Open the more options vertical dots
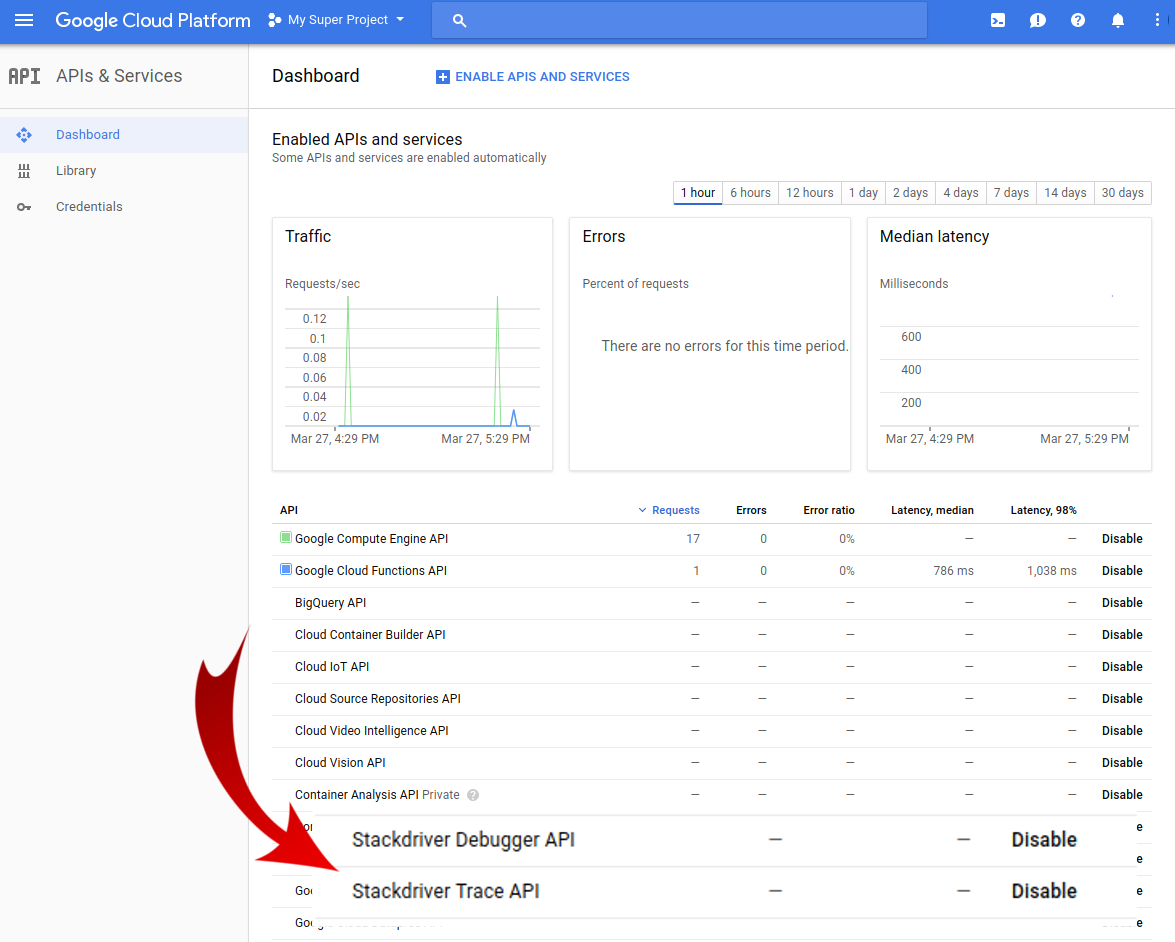This screenshot has height=942, width=1175. 1157,20
